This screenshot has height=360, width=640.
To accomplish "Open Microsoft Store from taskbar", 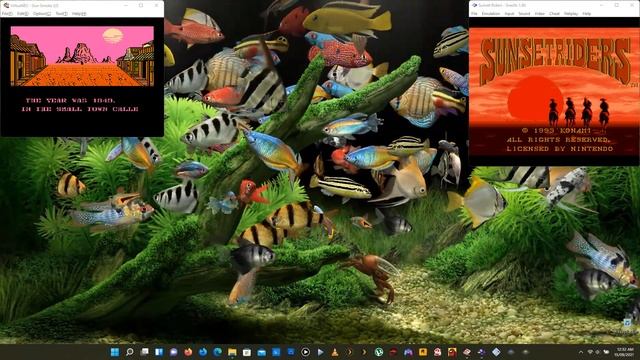I will tap(247, 352).
